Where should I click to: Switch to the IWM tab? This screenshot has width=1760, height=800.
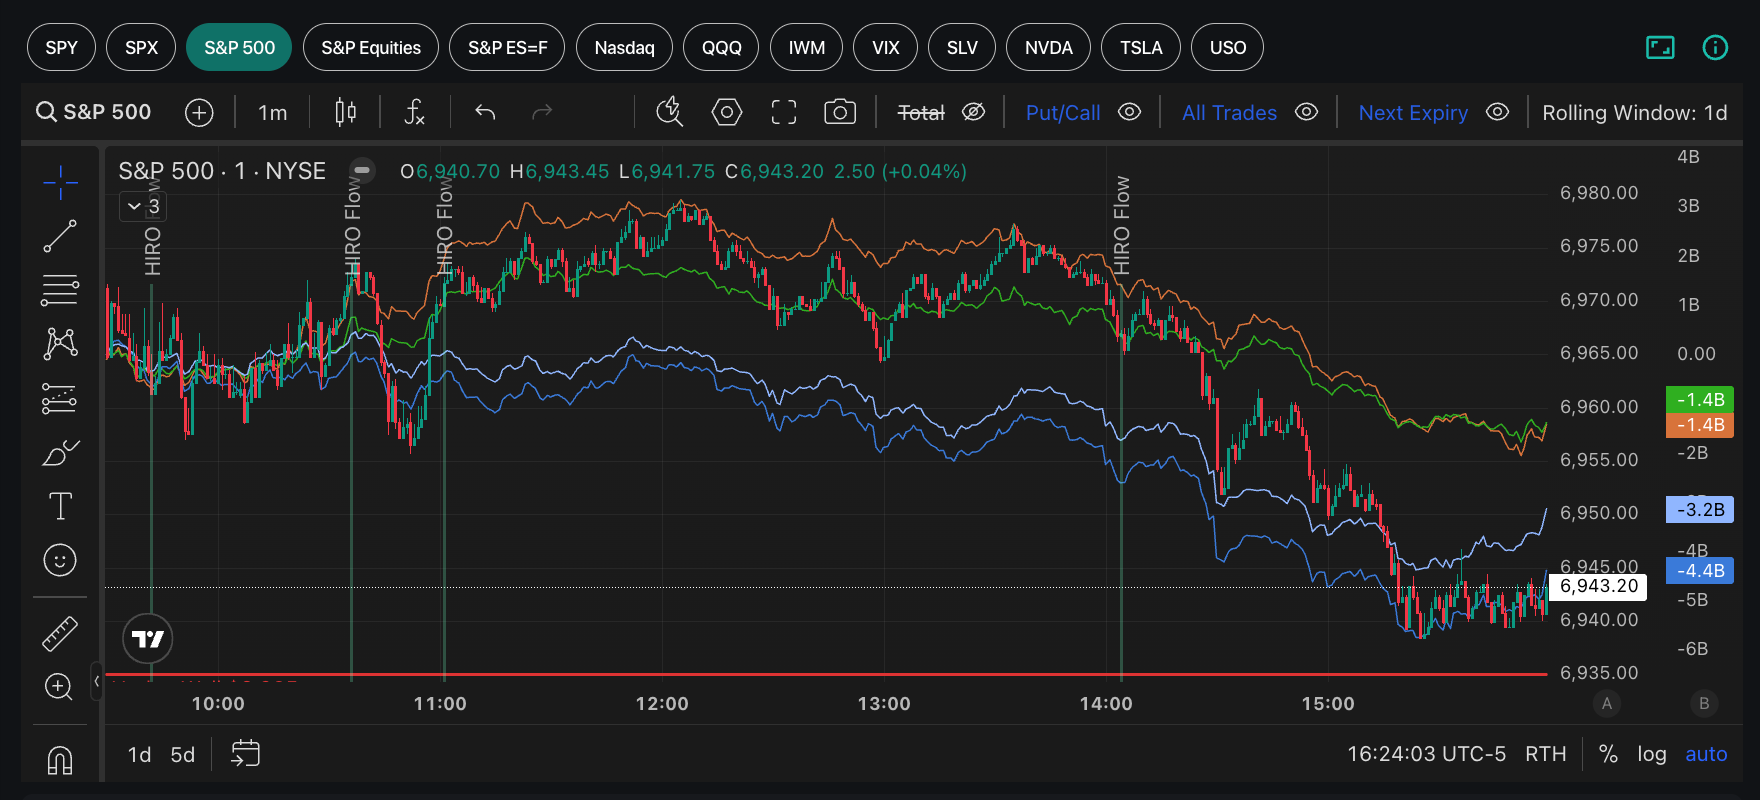(806, 47)
